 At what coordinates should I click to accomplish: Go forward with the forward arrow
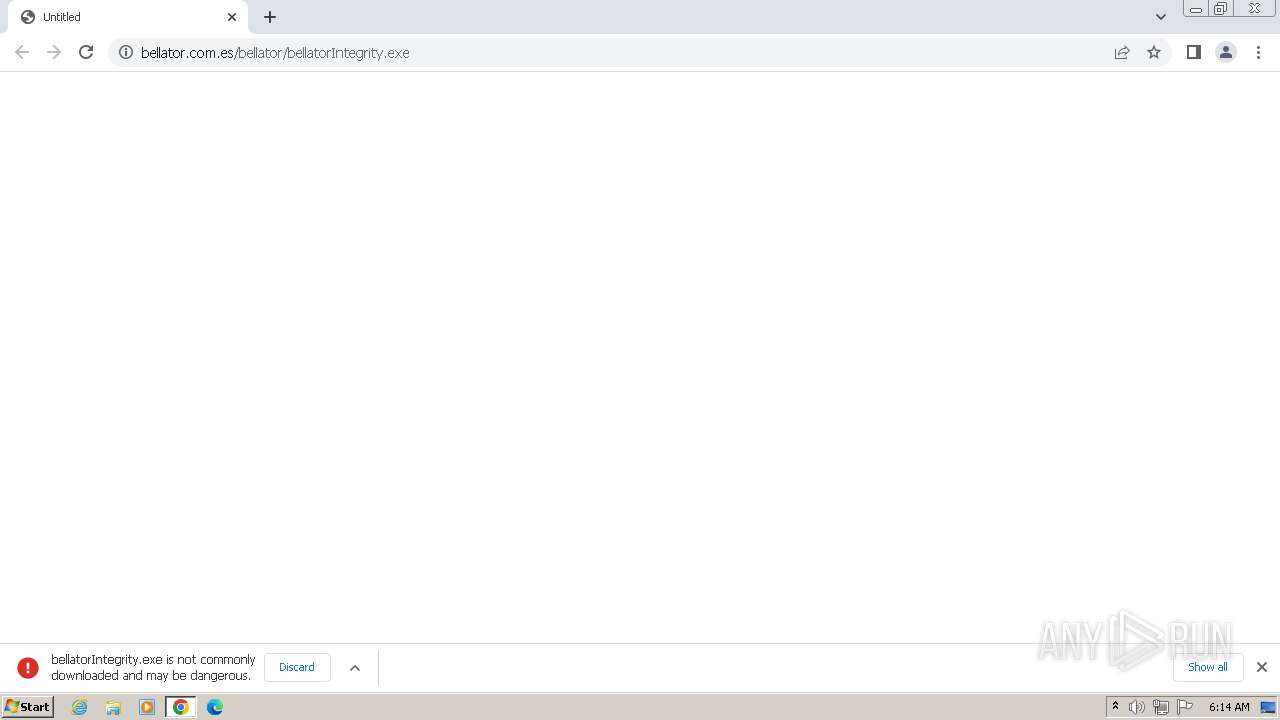coord(54,52)
